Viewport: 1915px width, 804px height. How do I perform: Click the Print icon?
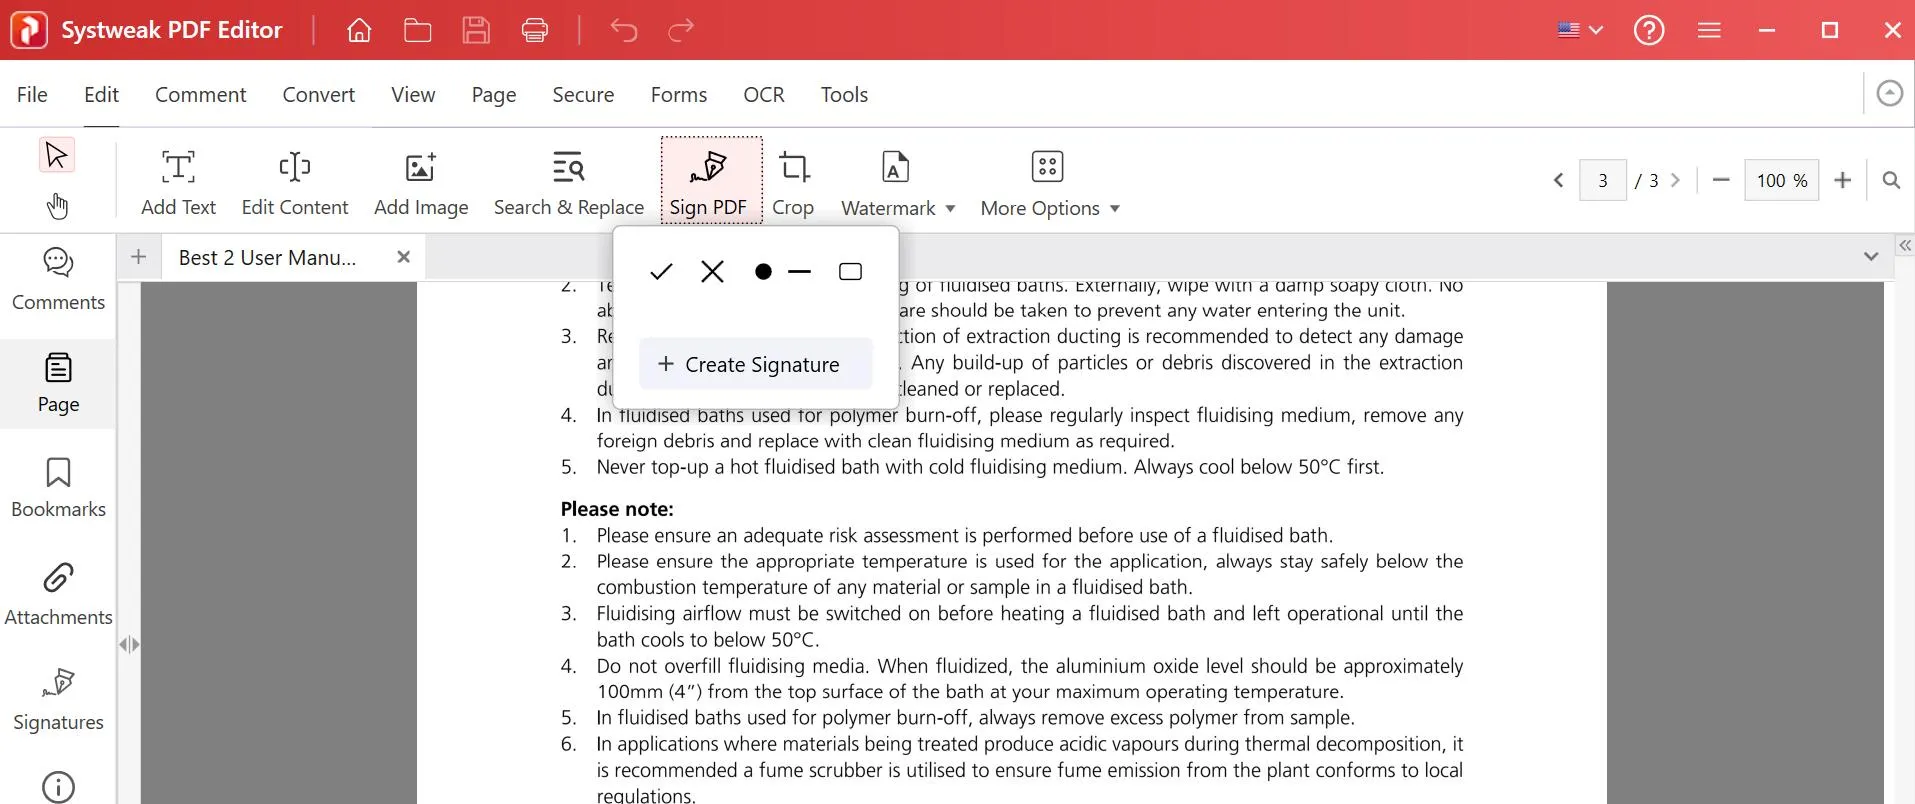pyautogui.click(x=535, y=30)
